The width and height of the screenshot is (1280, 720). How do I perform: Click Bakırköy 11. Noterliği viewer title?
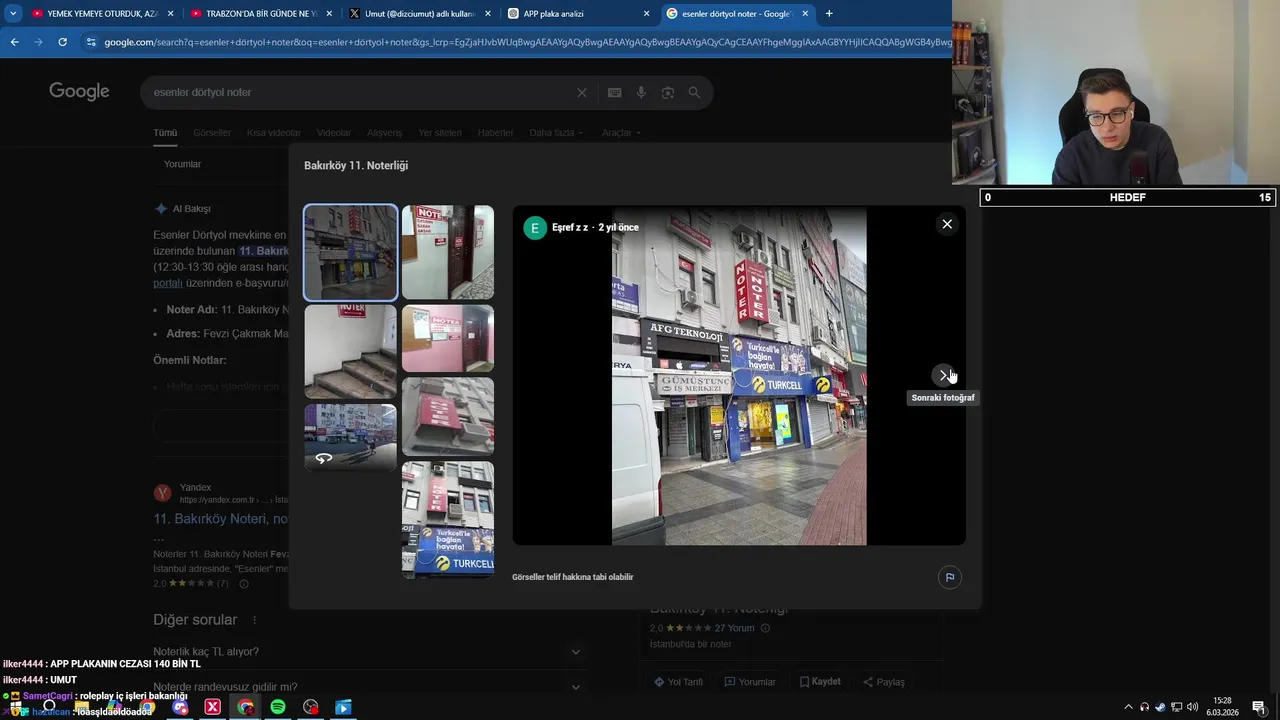coord(356,166)
